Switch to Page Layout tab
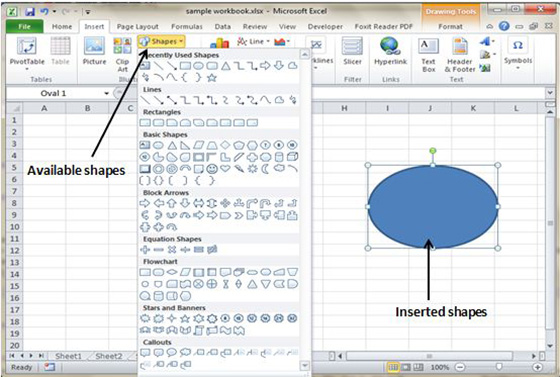The image size is (560, 377). point(138,27)
